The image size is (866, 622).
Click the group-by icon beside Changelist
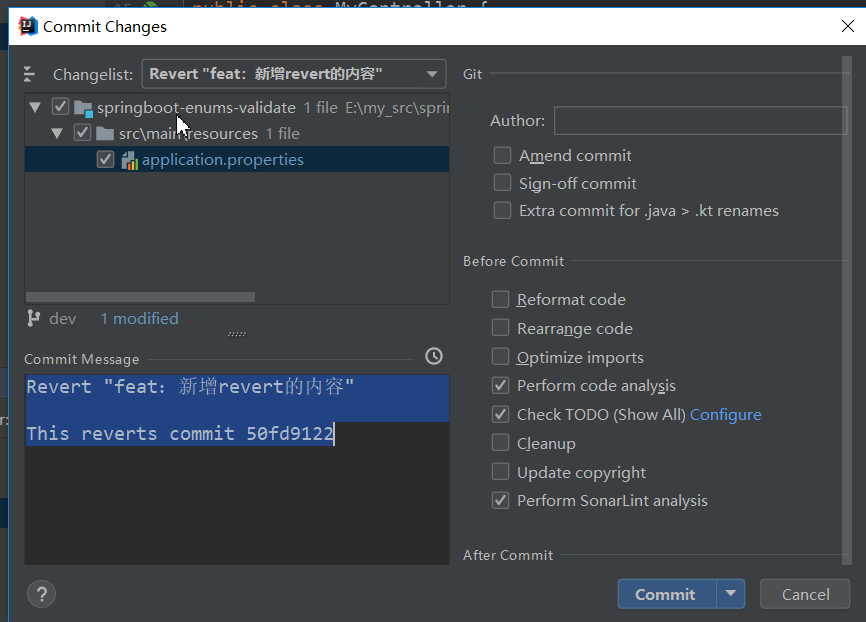coord(29,74)
